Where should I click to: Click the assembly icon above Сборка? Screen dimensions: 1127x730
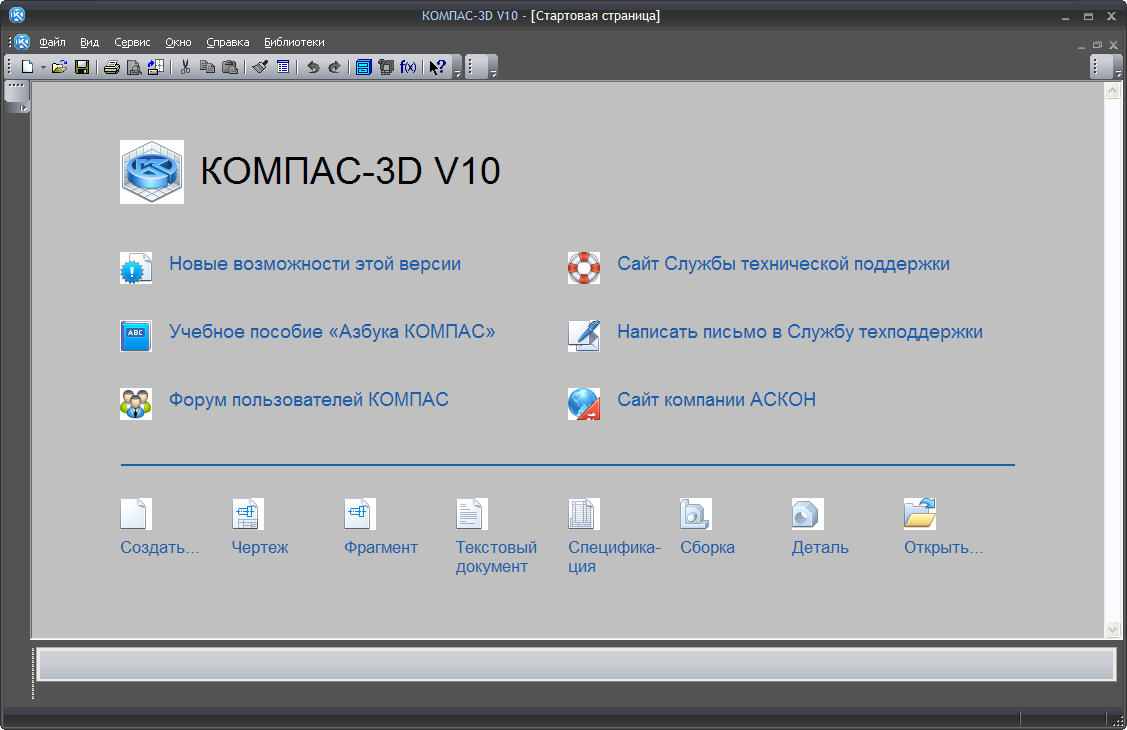click(x=696, y=514)
